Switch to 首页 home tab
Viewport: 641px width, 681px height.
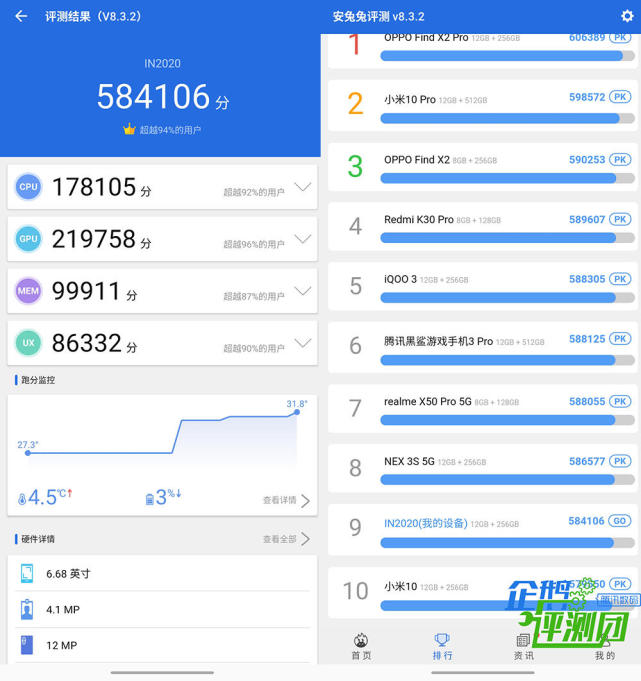pos(361,646)
